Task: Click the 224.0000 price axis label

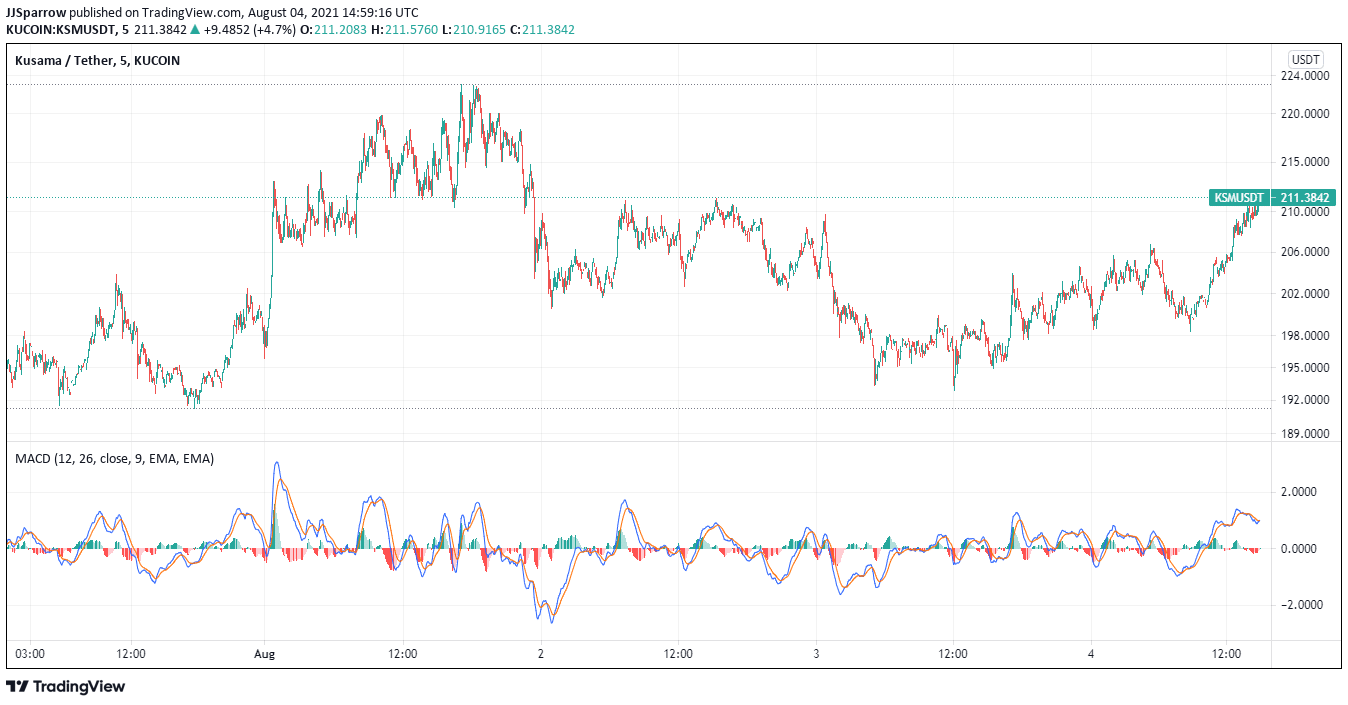Action: 1306,76
